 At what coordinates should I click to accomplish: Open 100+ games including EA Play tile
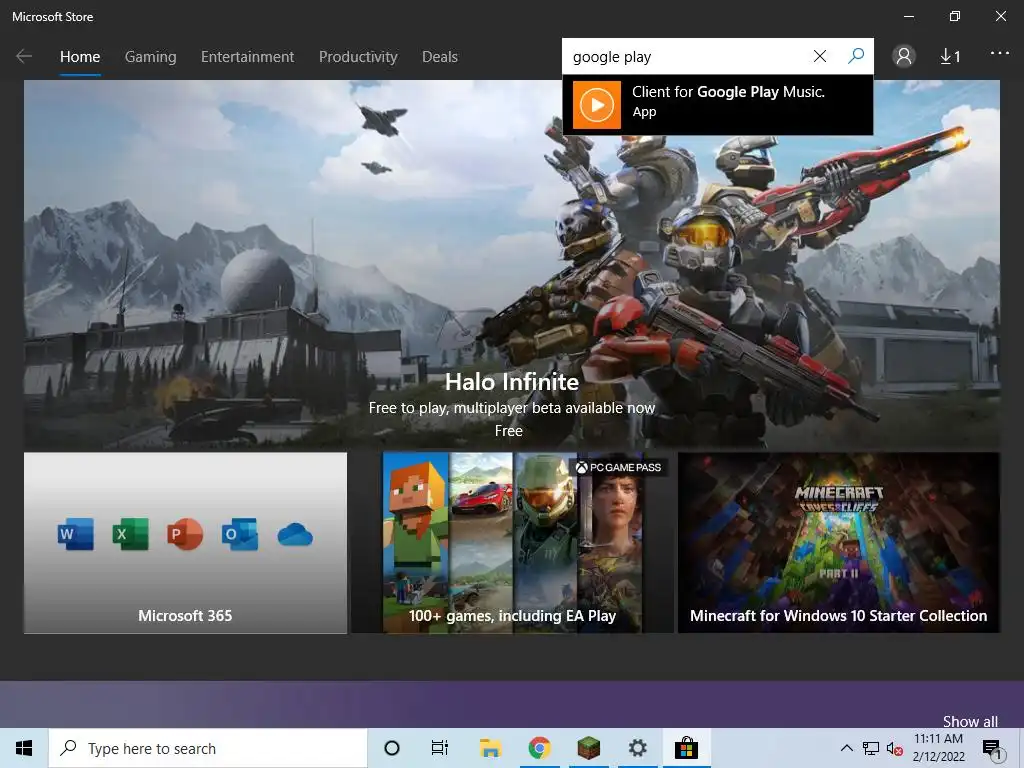coord(512,543)
